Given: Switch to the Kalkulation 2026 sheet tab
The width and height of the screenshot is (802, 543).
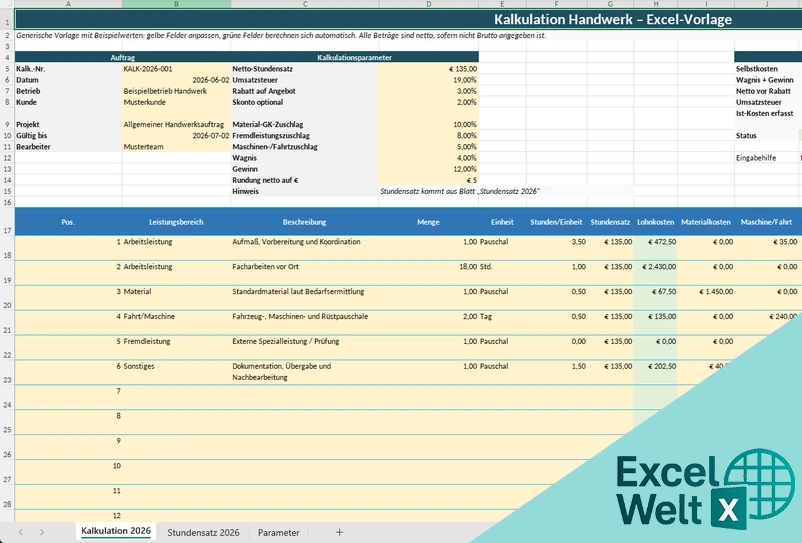Looking at the screenshot, I should tap(116, 531).
